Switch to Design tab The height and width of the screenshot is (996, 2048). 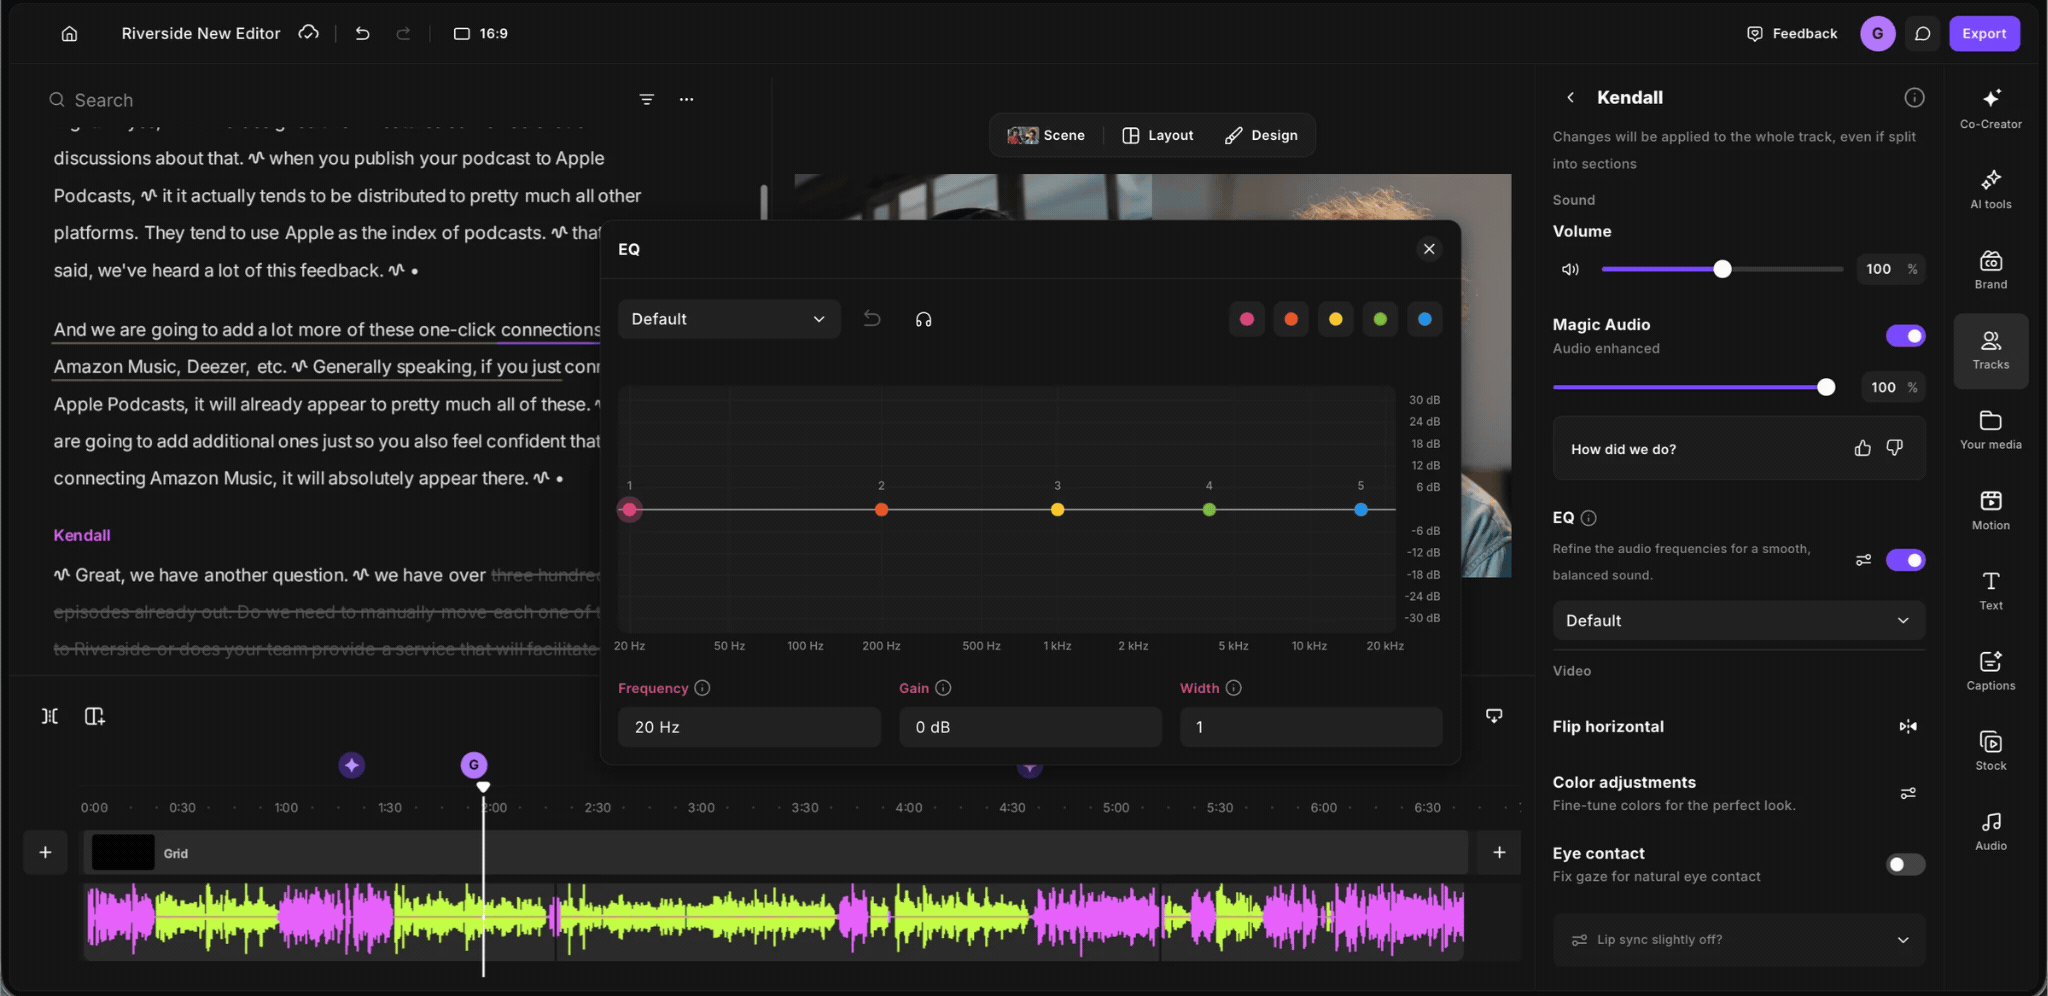pyautogui.click(x=1261, y=135)
